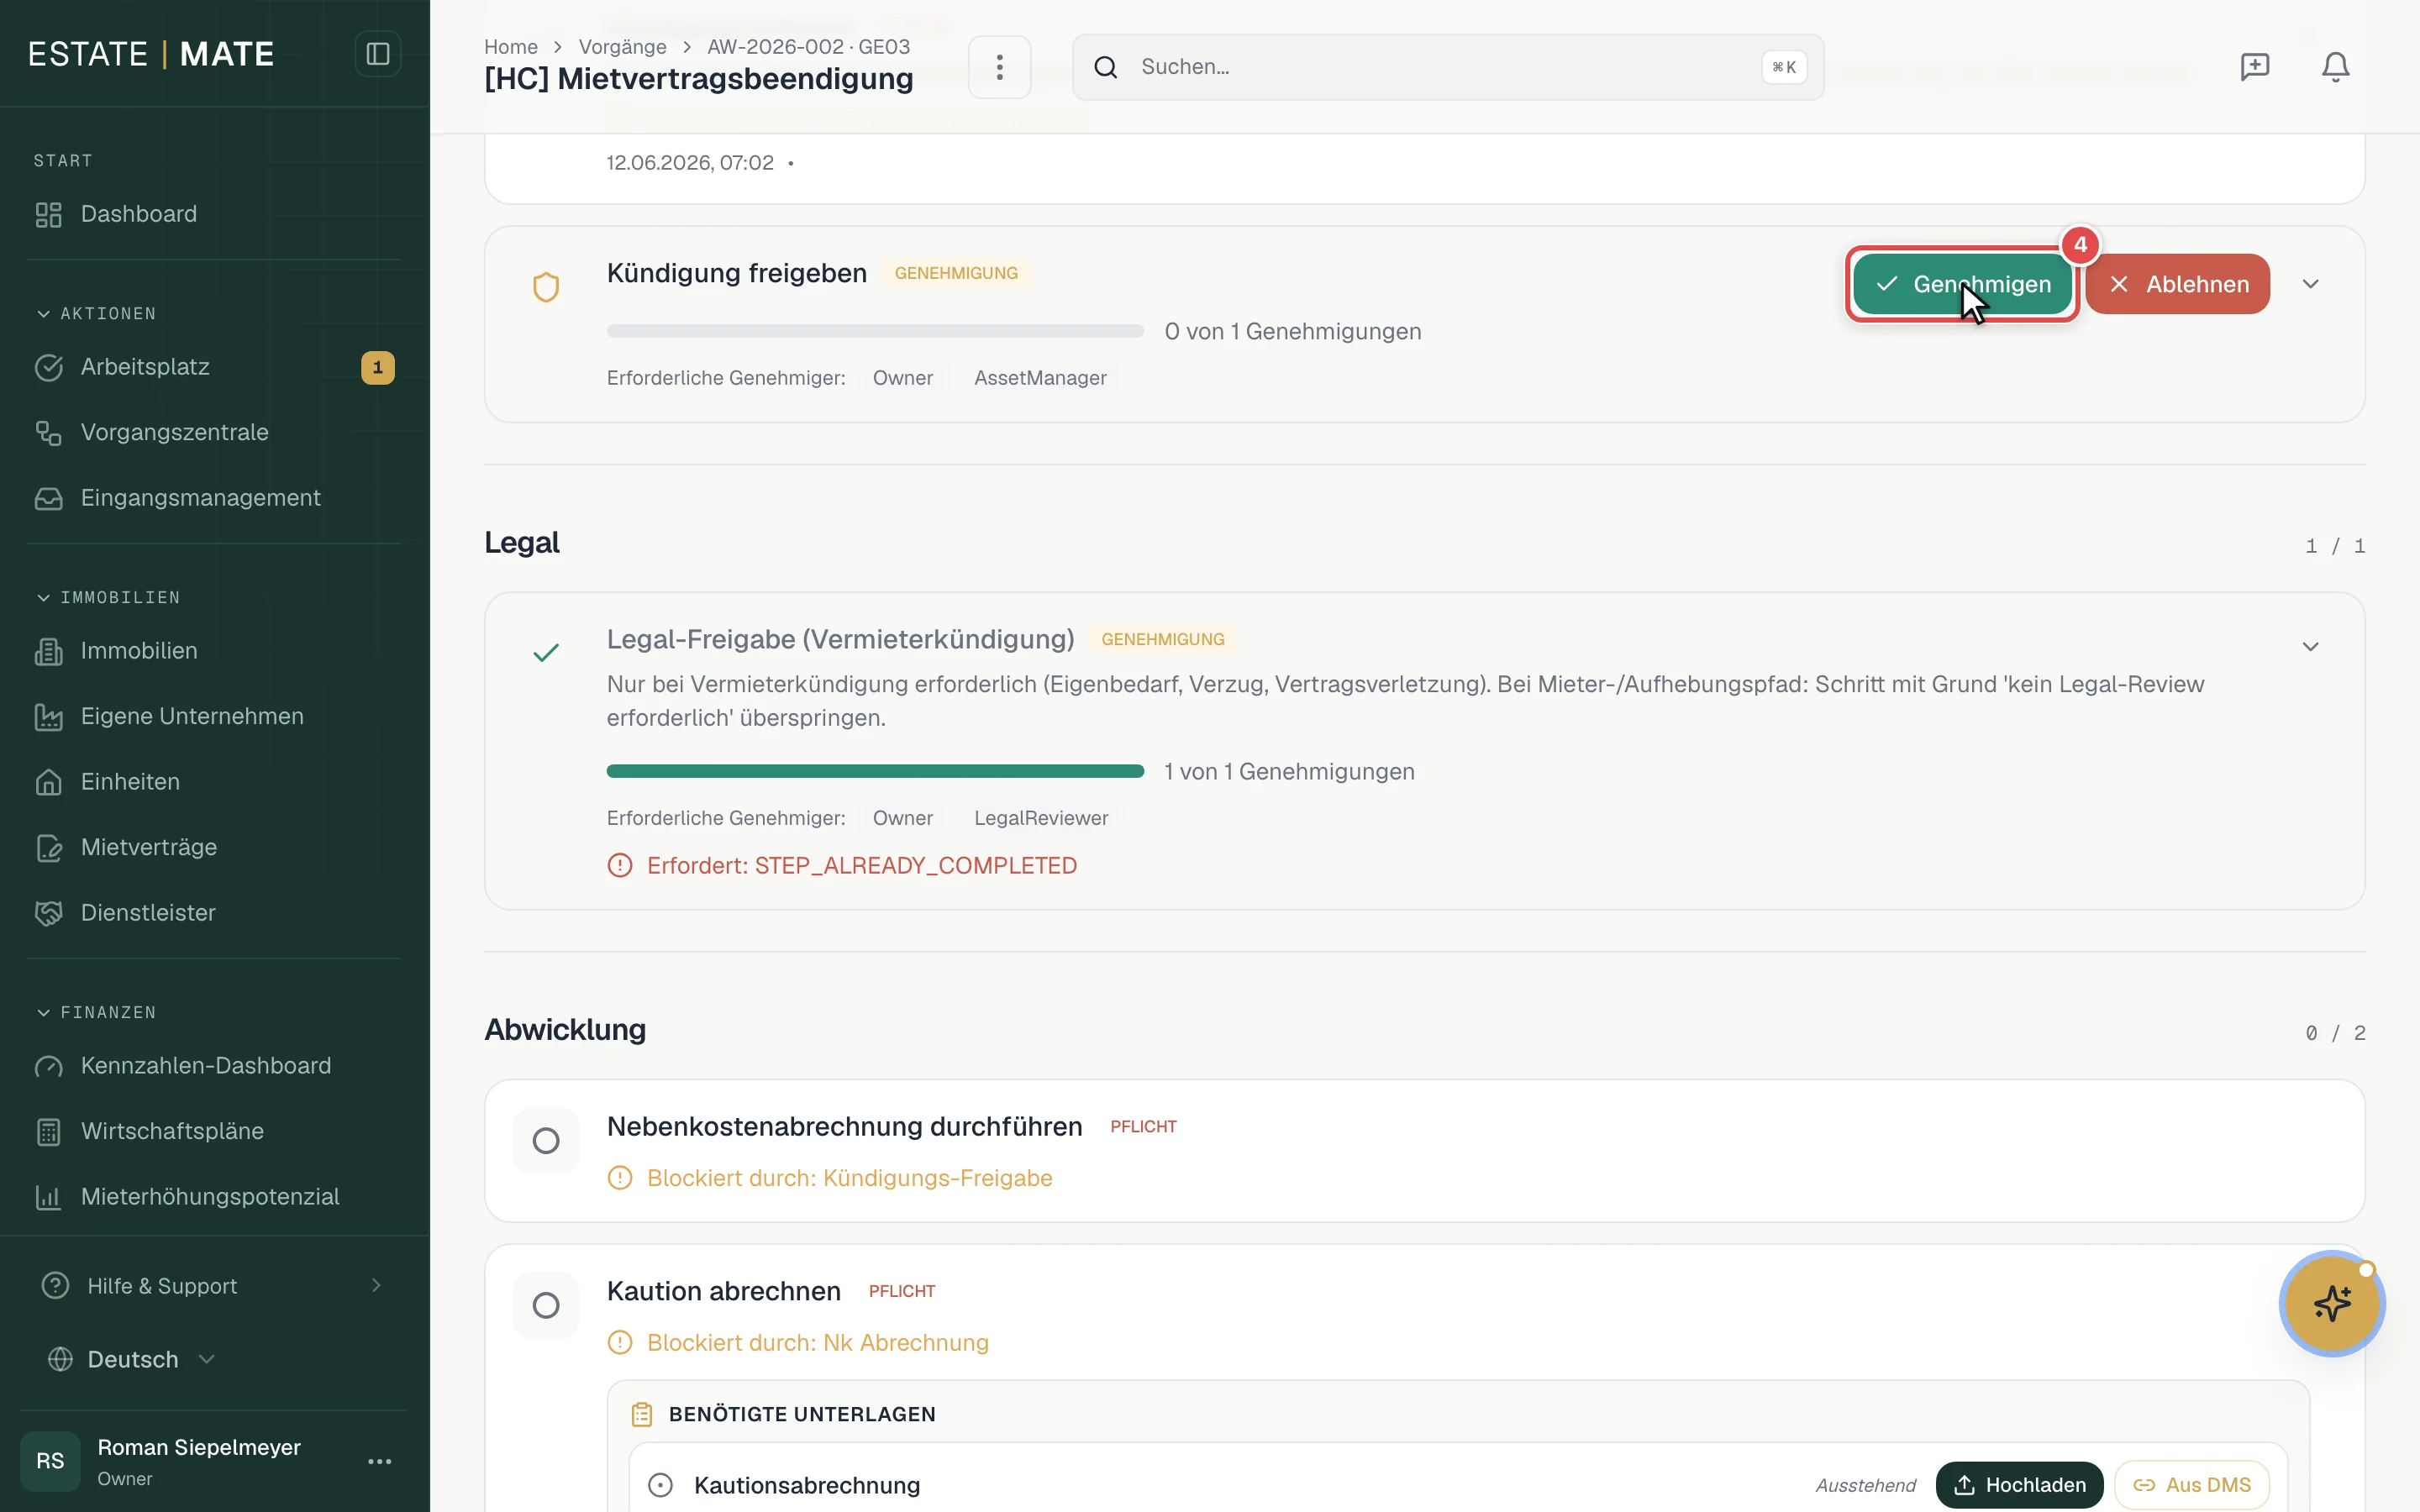Click the LegalReviewer approver tag
Viewport: 2420px width, 1512px height.
1041,818
